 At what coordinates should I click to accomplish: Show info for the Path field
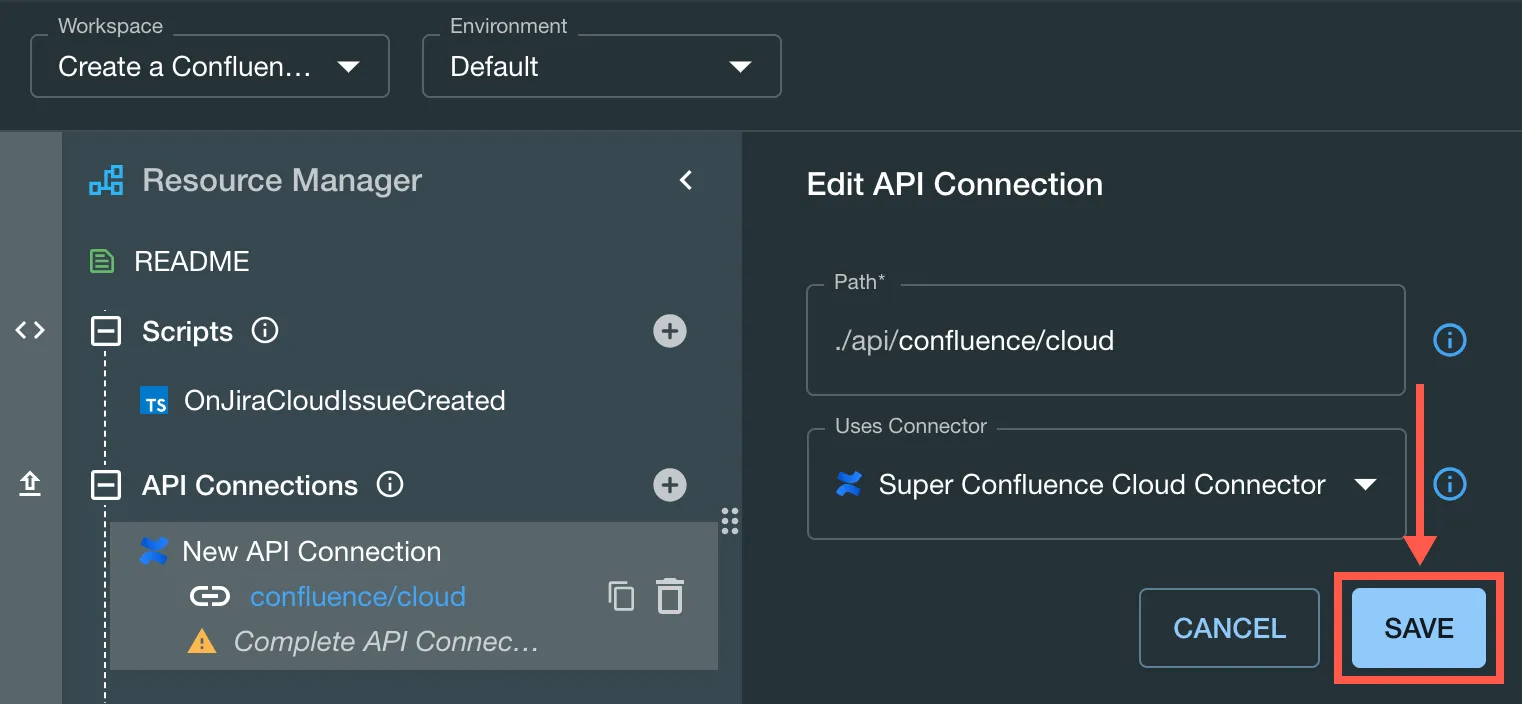point(1450,341)
